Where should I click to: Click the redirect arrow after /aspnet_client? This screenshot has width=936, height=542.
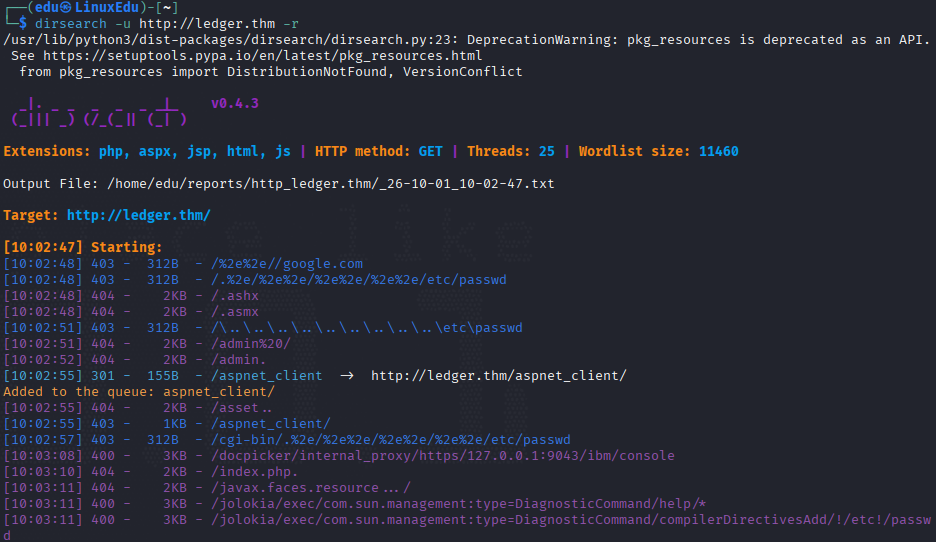pyautogui.click(x=347, y=375)
